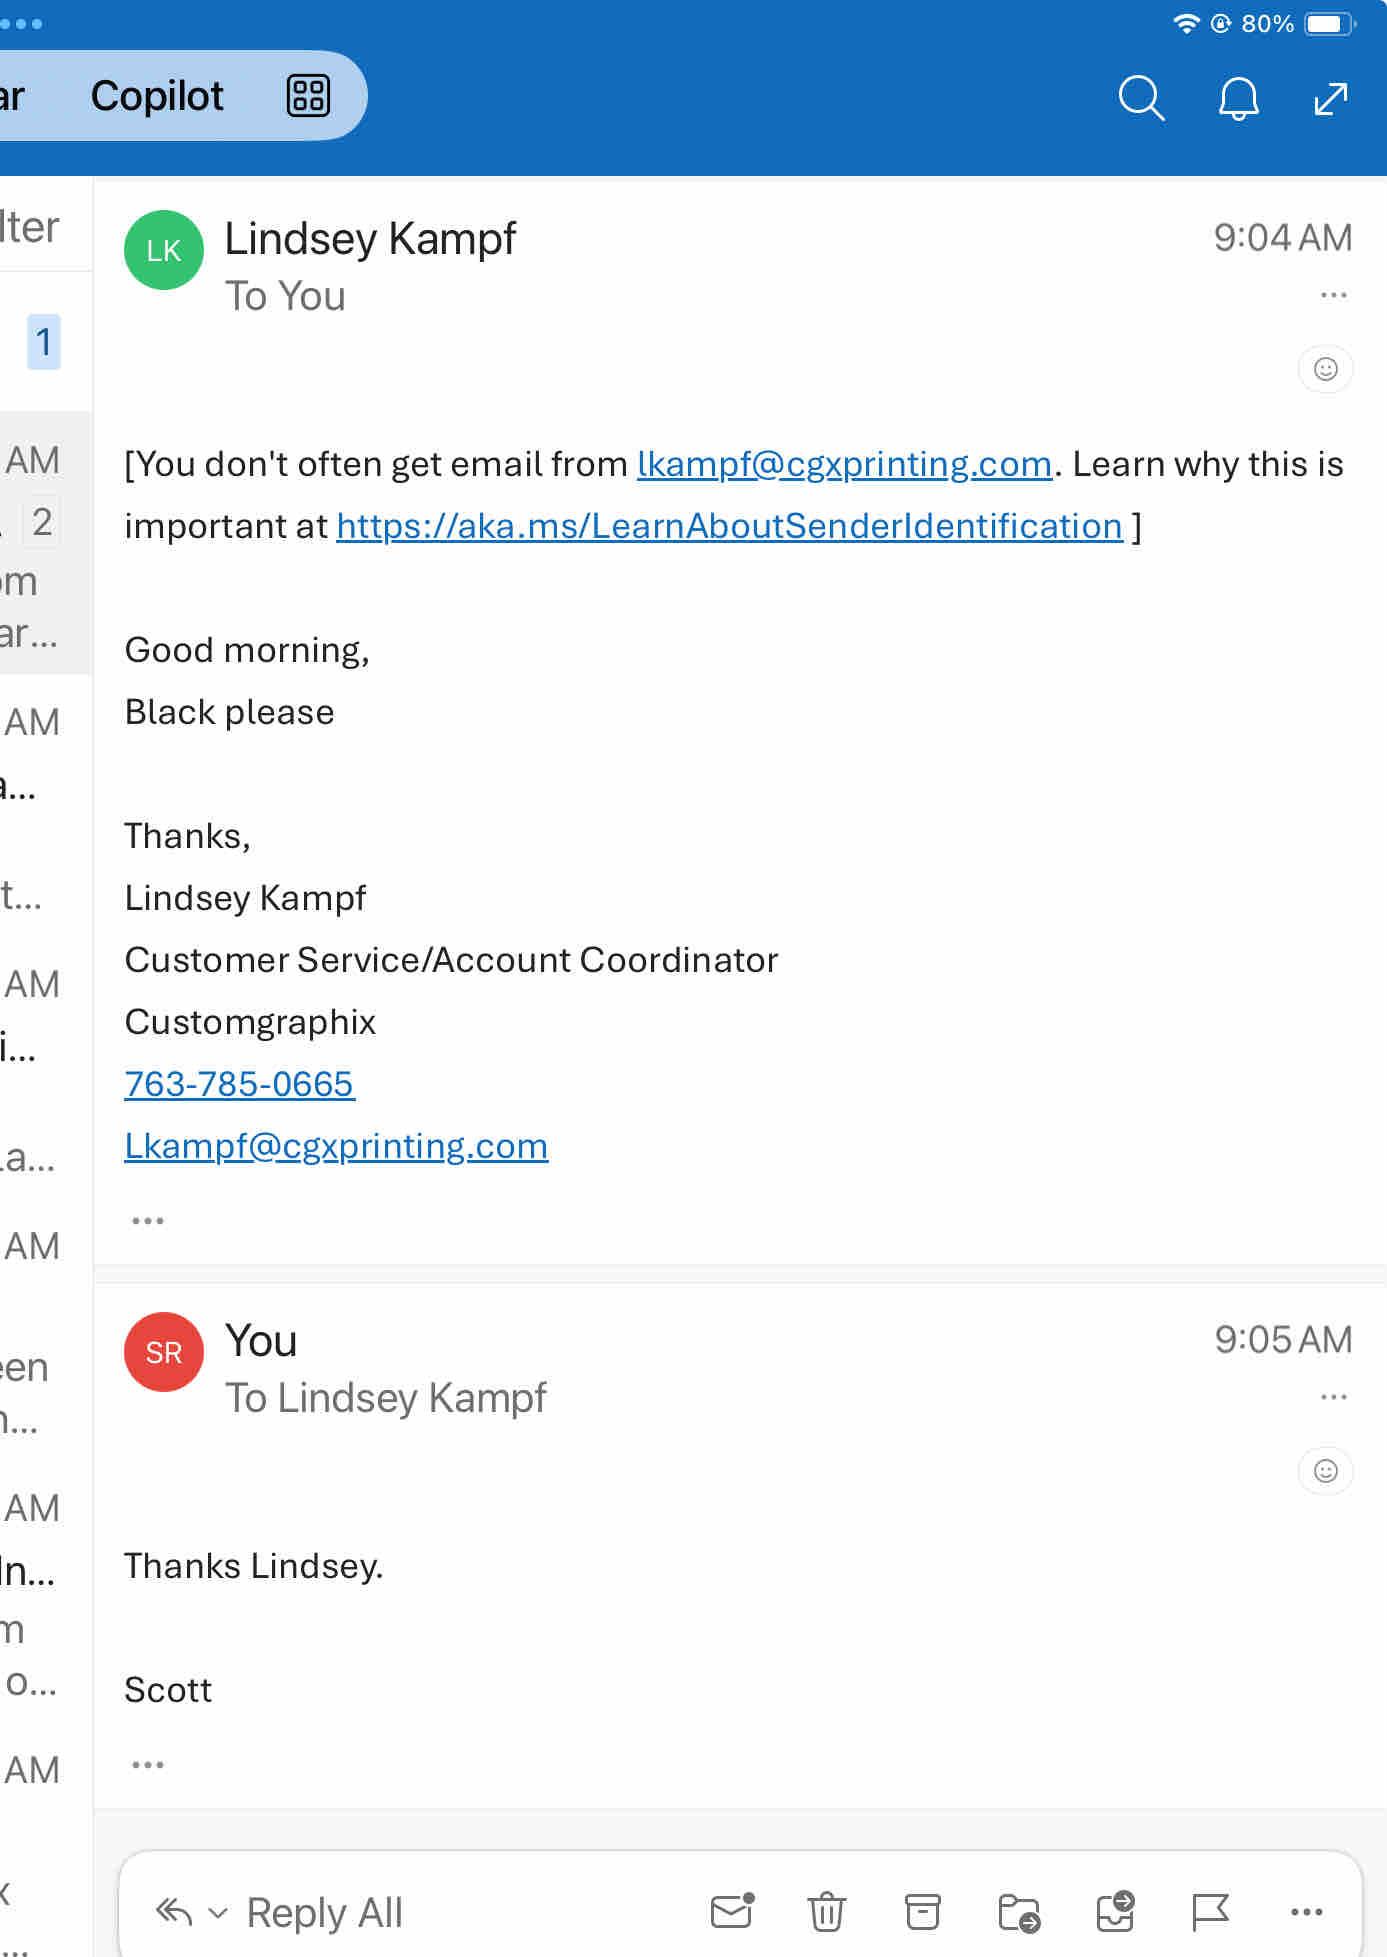Image resolution: width=1387 pixels, height=1957 pixels.
Task: Open search with the magnifier icon
Action: click(x=1141, y=98)
